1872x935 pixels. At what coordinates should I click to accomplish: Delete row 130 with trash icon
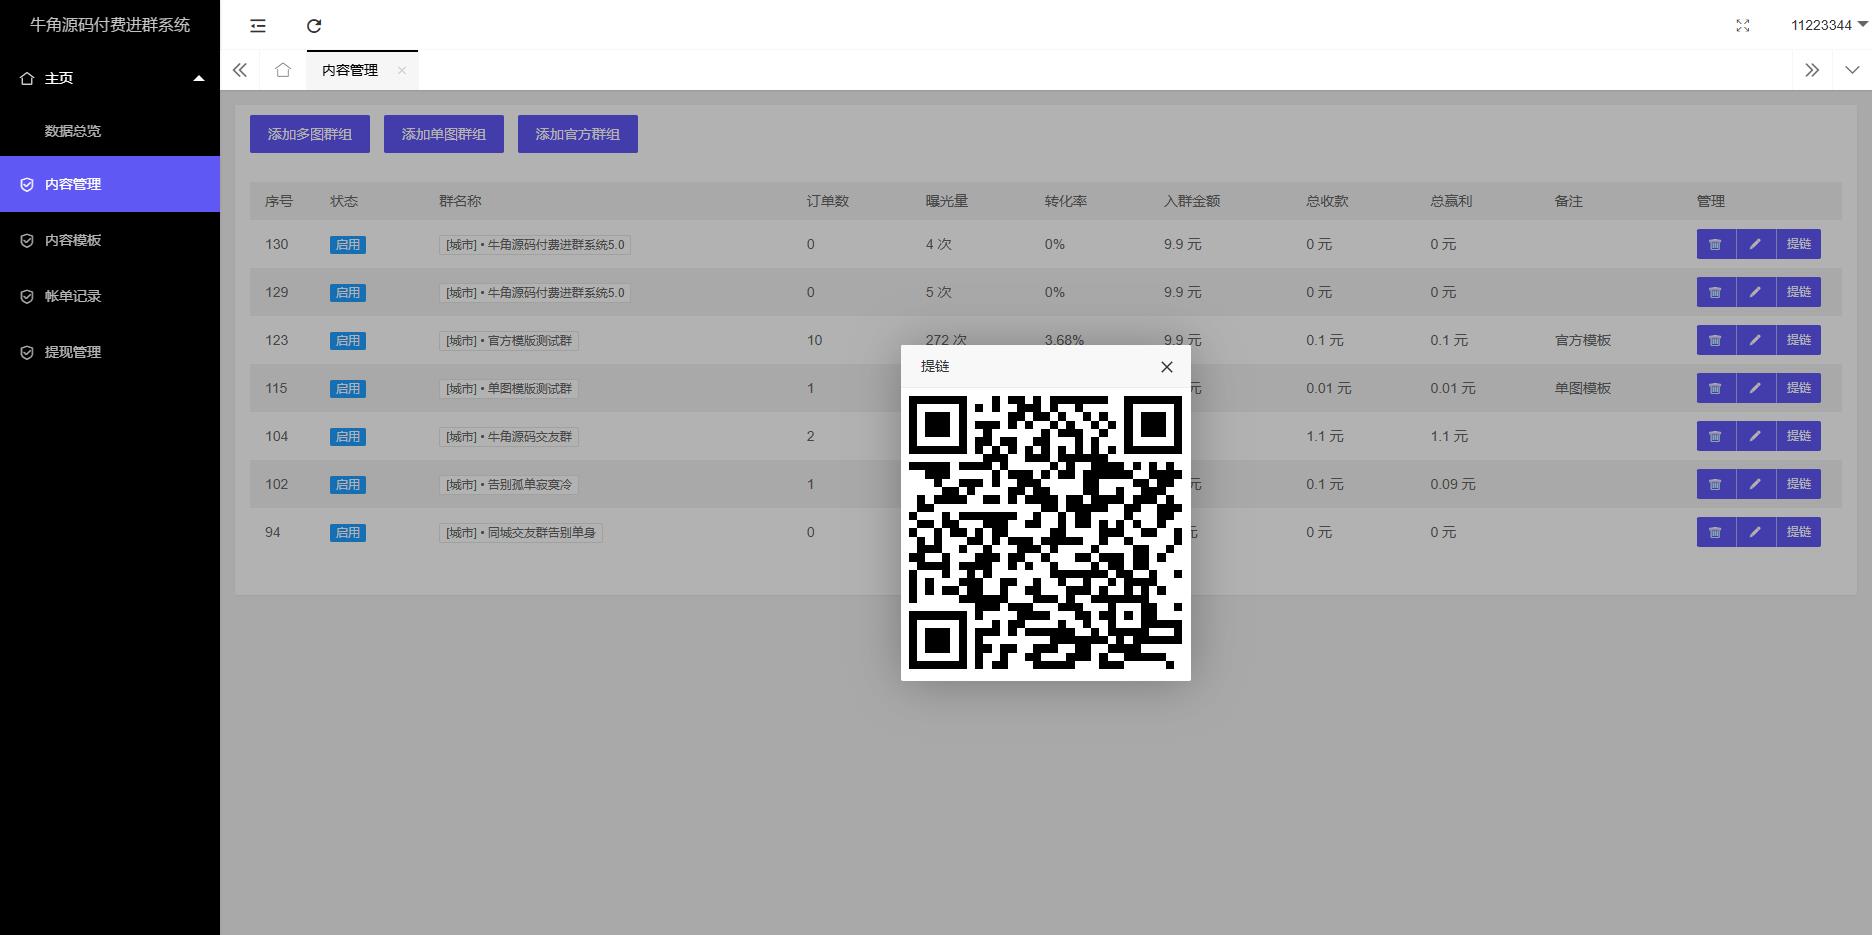coord(1716,244)
